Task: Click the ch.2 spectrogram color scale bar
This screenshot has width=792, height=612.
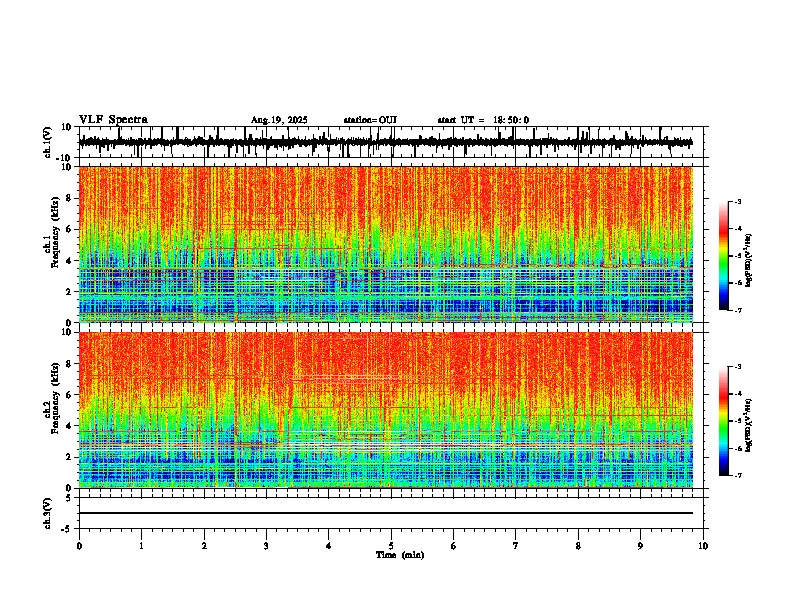Action: (723, 421)
